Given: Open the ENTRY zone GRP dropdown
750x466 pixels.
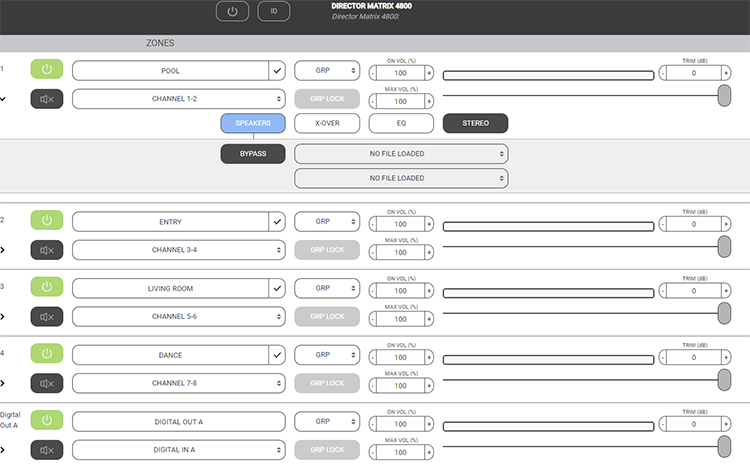Looking at the screenshot, I should tap(327, 221).
